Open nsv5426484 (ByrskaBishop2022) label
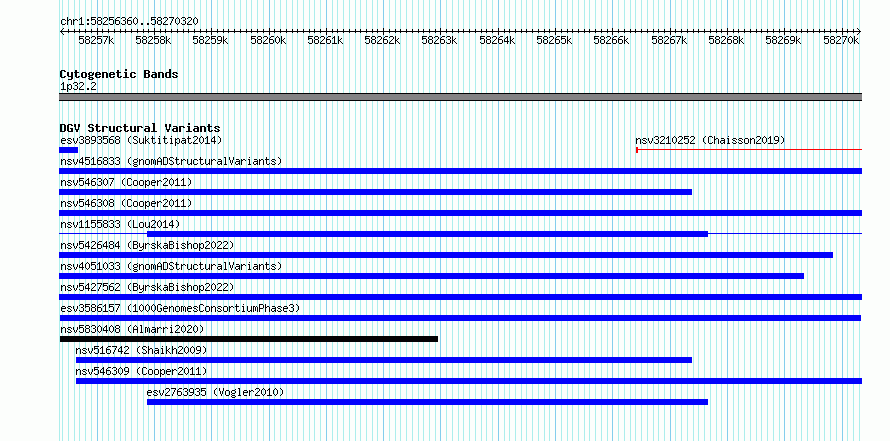The image size is (890, 441). [147, 245]
